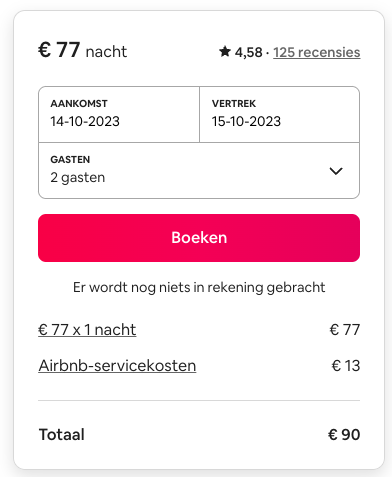Open Airbnb-servicekosten details link
This screenshot has height=477, width=392.
[117, 366]
